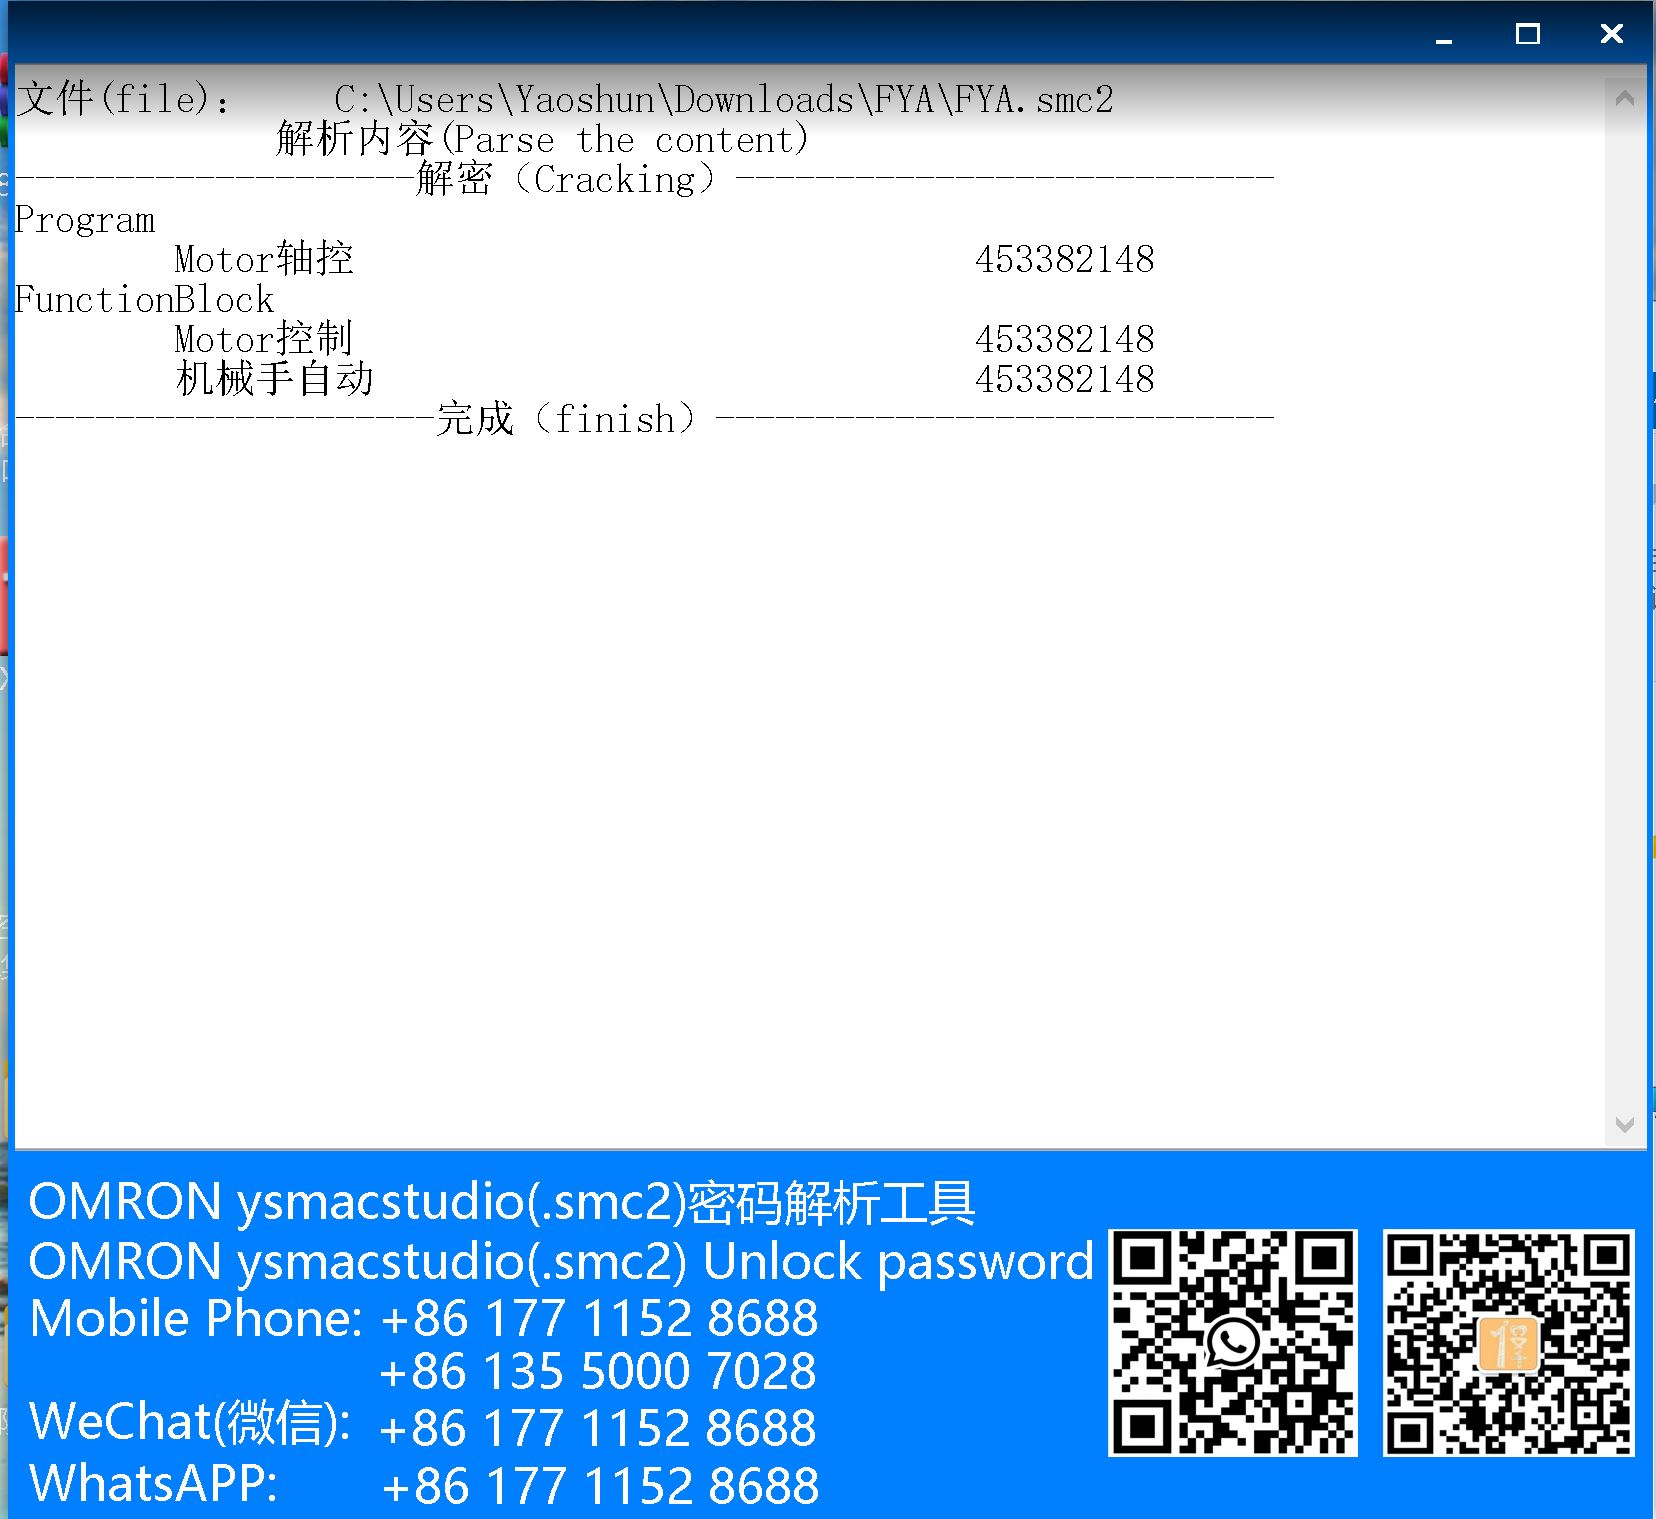Click the WhatsApp QR code
1656x1519 pixels.
pyautogui.click(x=1232, y=1342)
